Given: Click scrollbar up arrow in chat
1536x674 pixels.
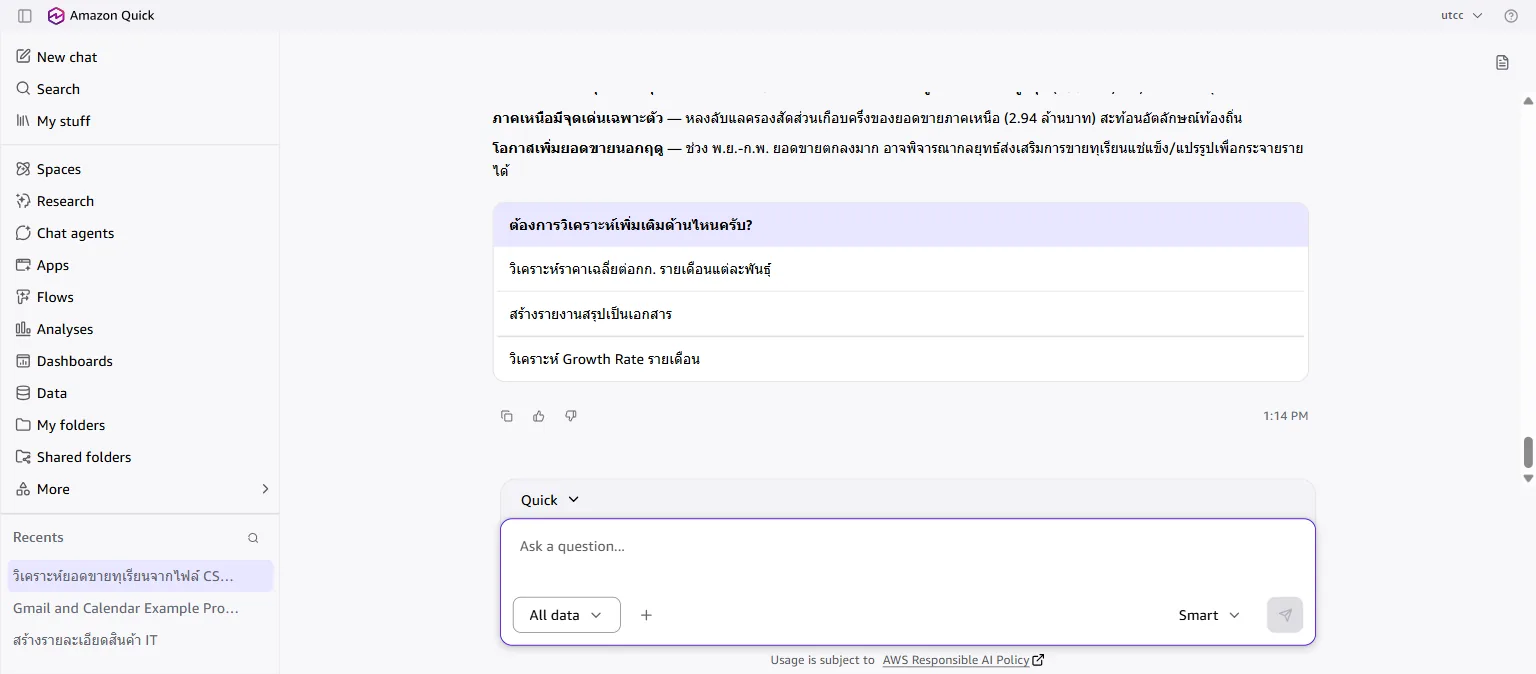Looking at the screenshot, I should point(1528,101).
